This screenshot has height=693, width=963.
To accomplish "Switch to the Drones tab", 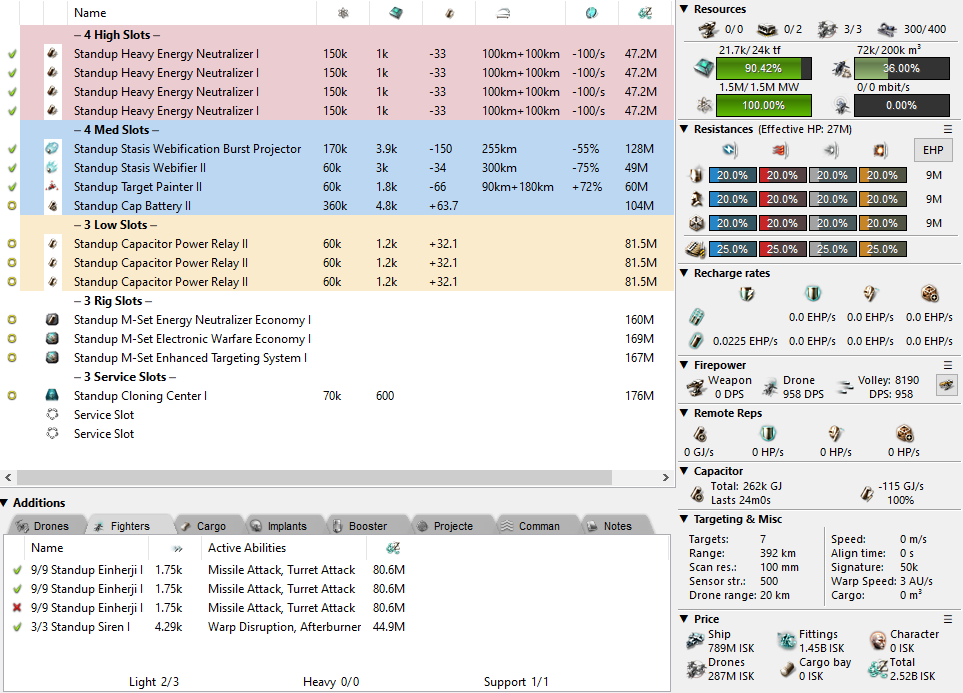I will coord(43,526).
